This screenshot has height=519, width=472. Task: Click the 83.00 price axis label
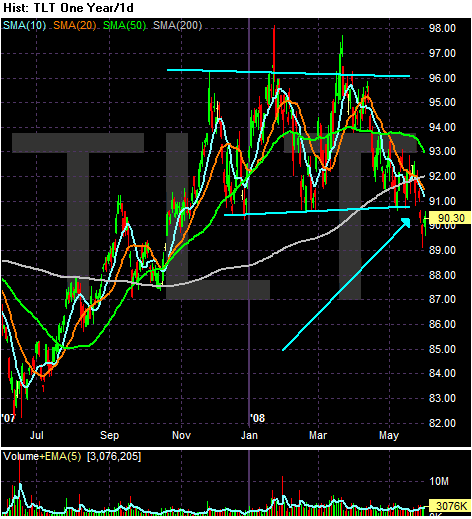442,398
